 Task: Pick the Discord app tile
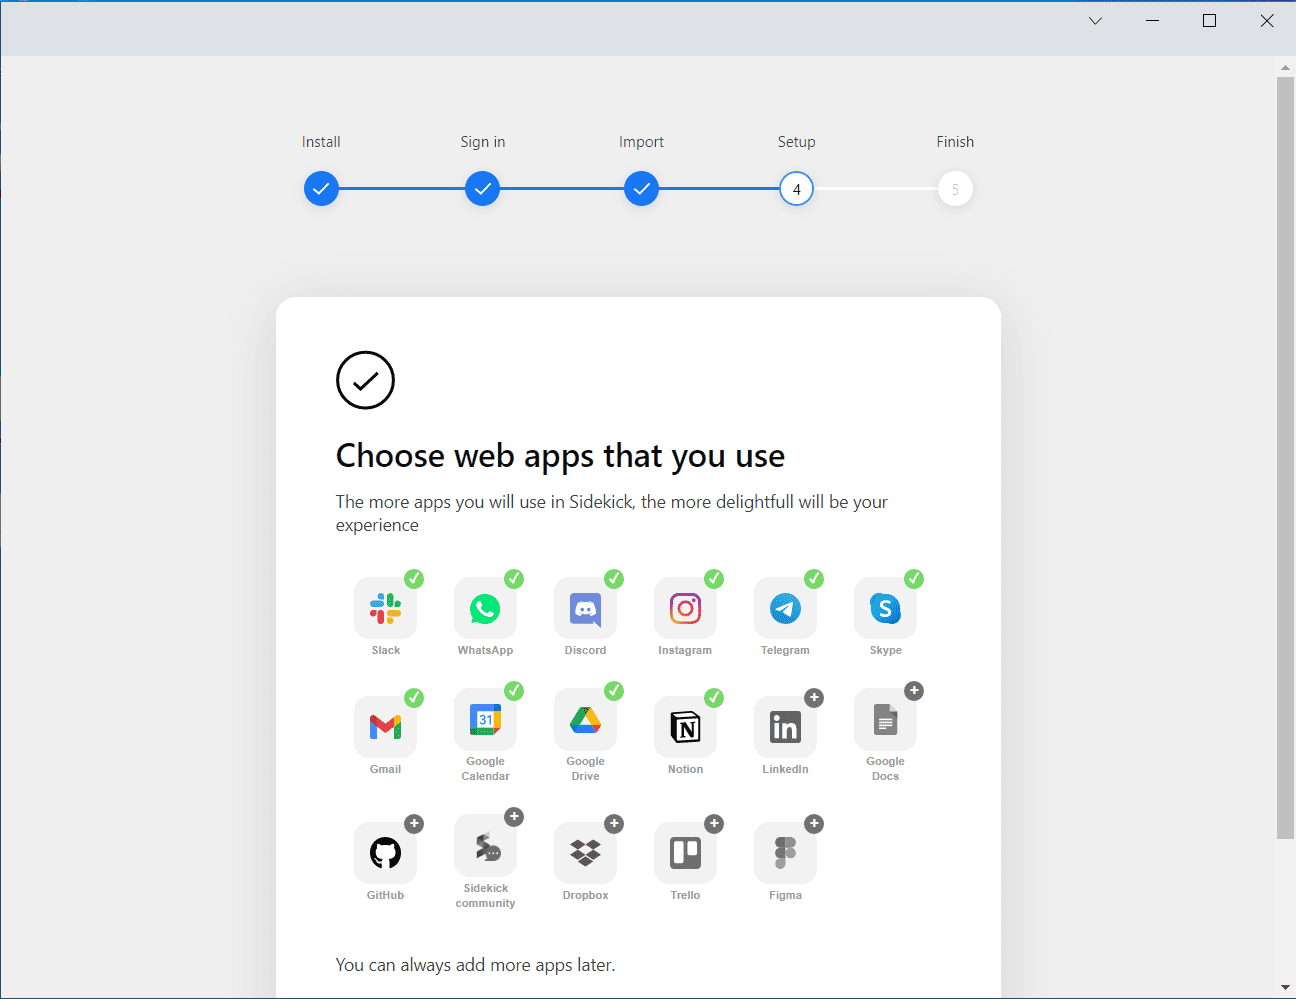point(585,608)
